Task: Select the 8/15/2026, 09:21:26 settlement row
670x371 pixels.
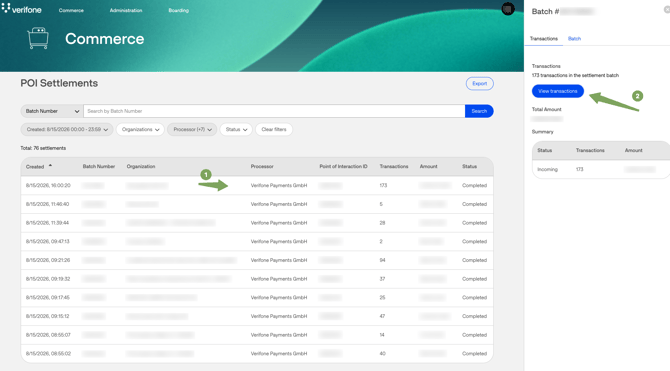Action: (257, 260)
